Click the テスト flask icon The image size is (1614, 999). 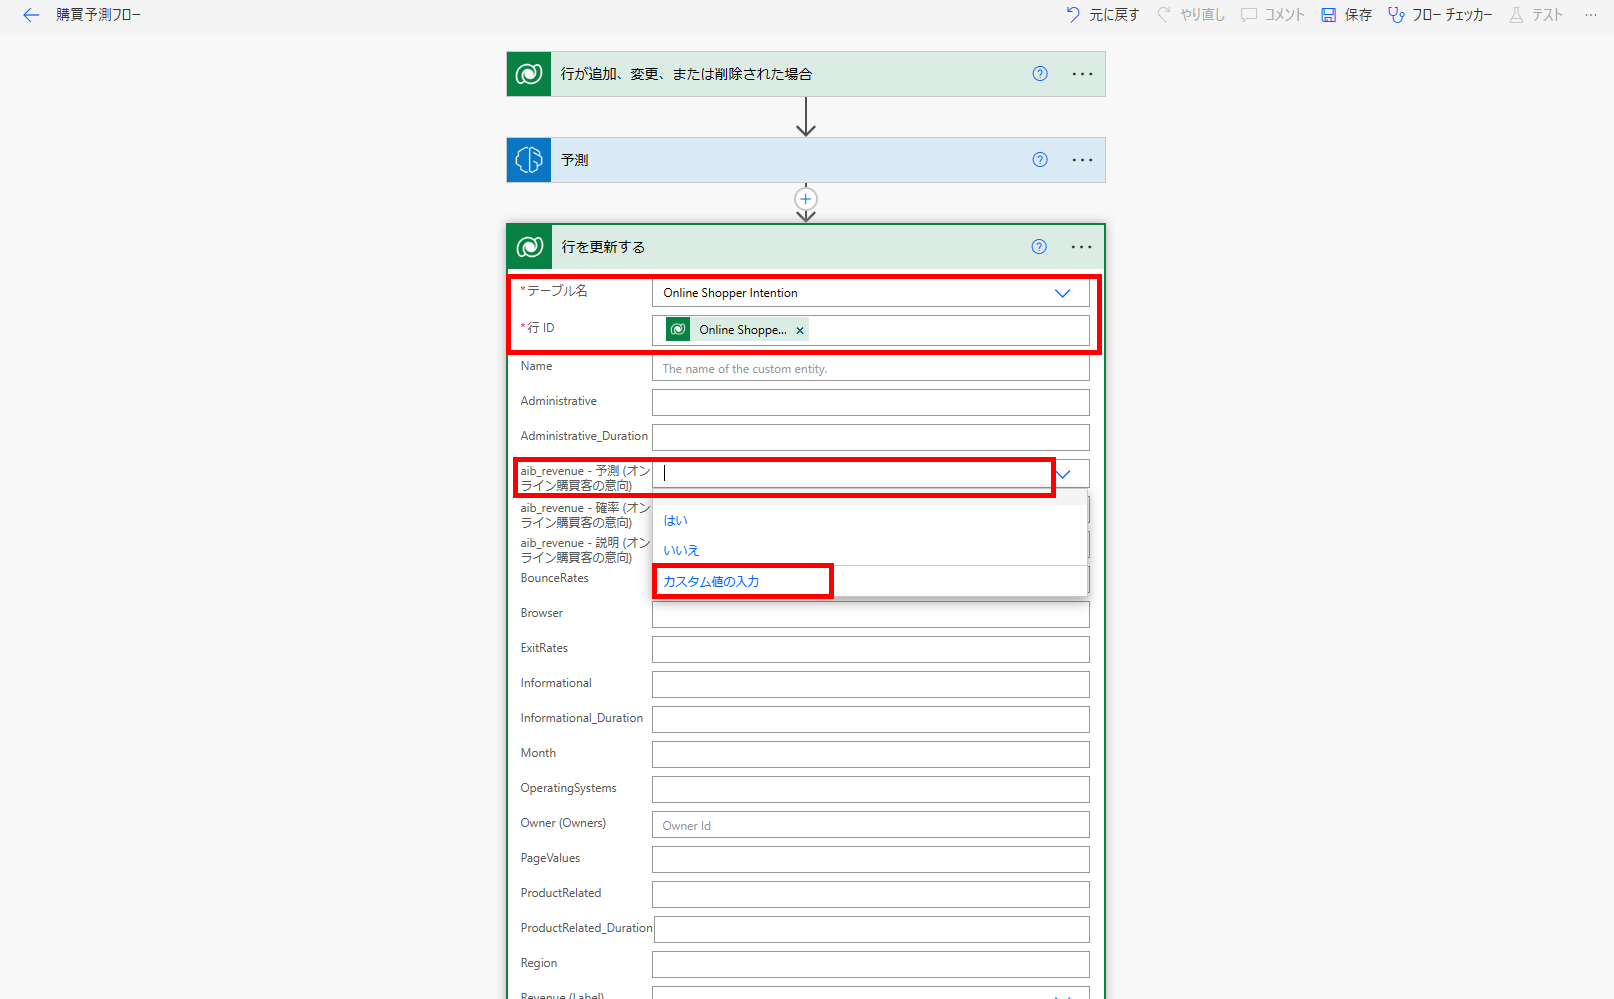pos(1517,15)
